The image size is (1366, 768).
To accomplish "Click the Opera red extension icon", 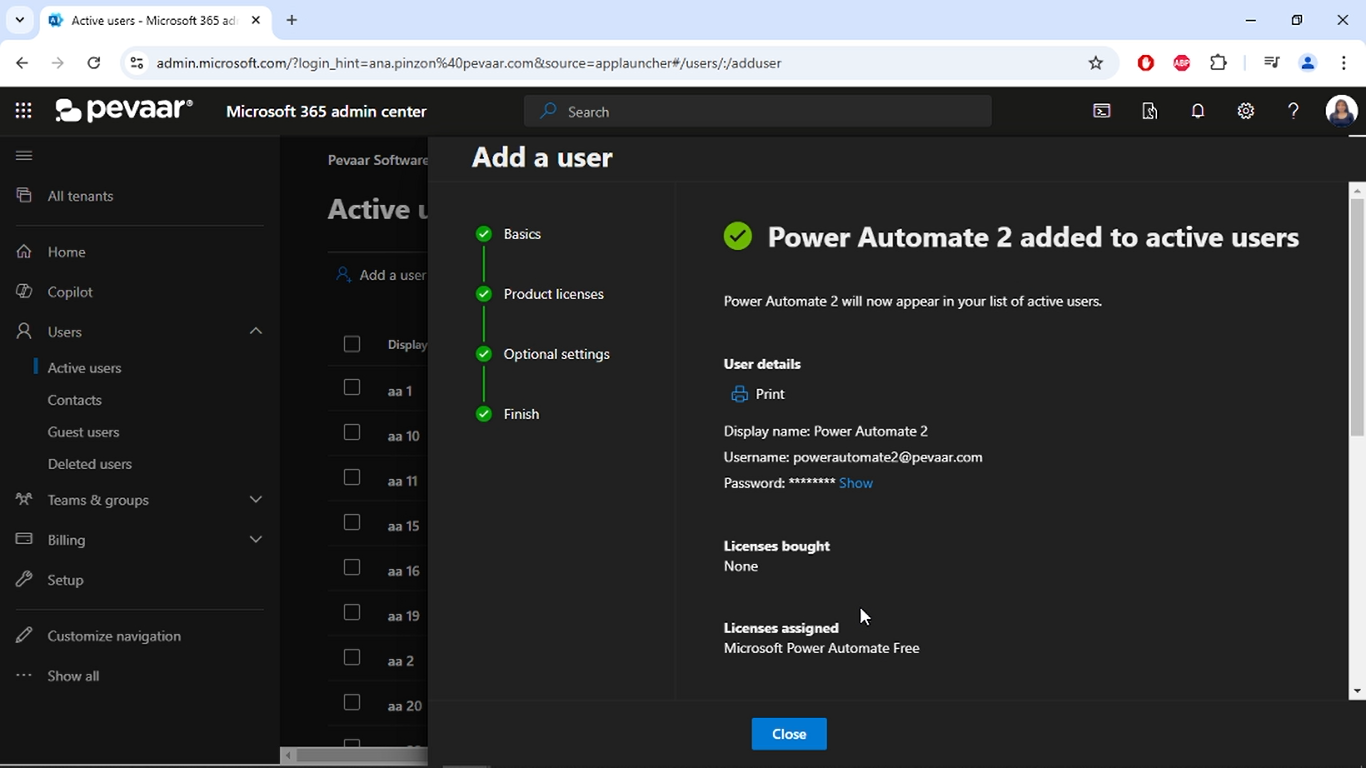I will (x=1146, y=63).
